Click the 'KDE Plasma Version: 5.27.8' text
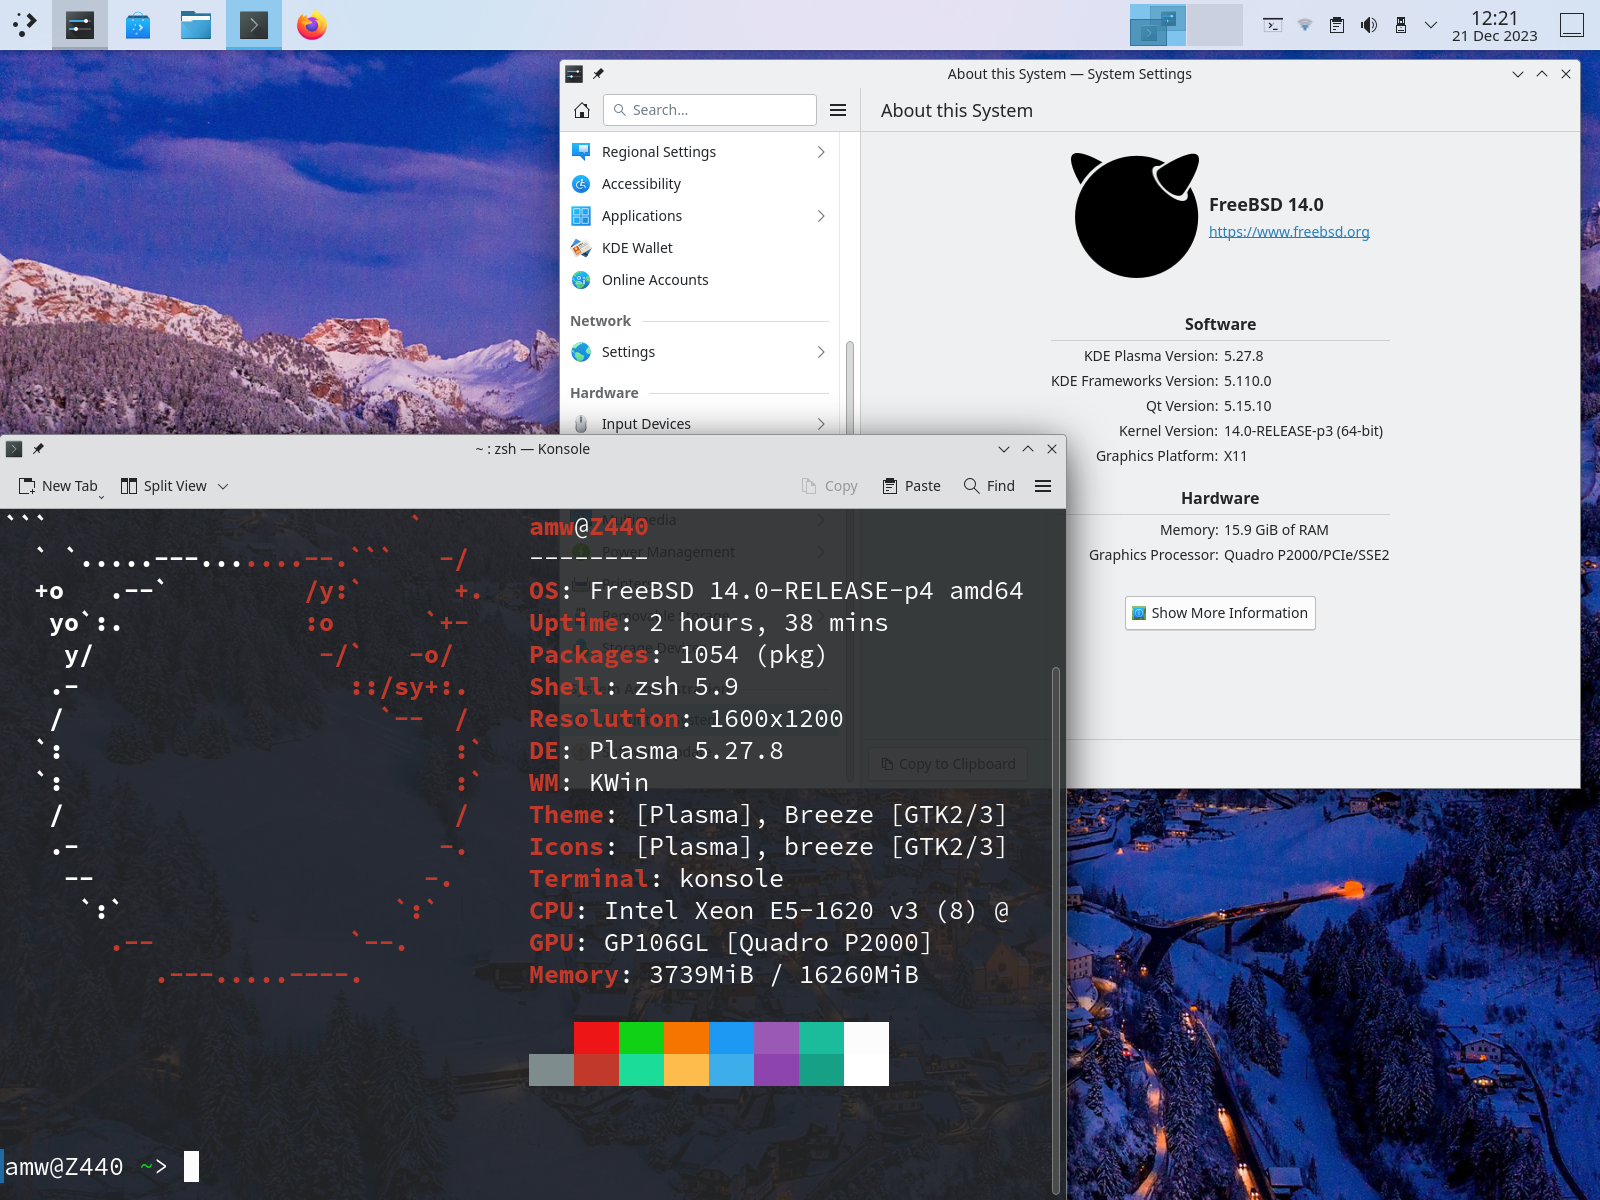 [x=1174, y=356]
